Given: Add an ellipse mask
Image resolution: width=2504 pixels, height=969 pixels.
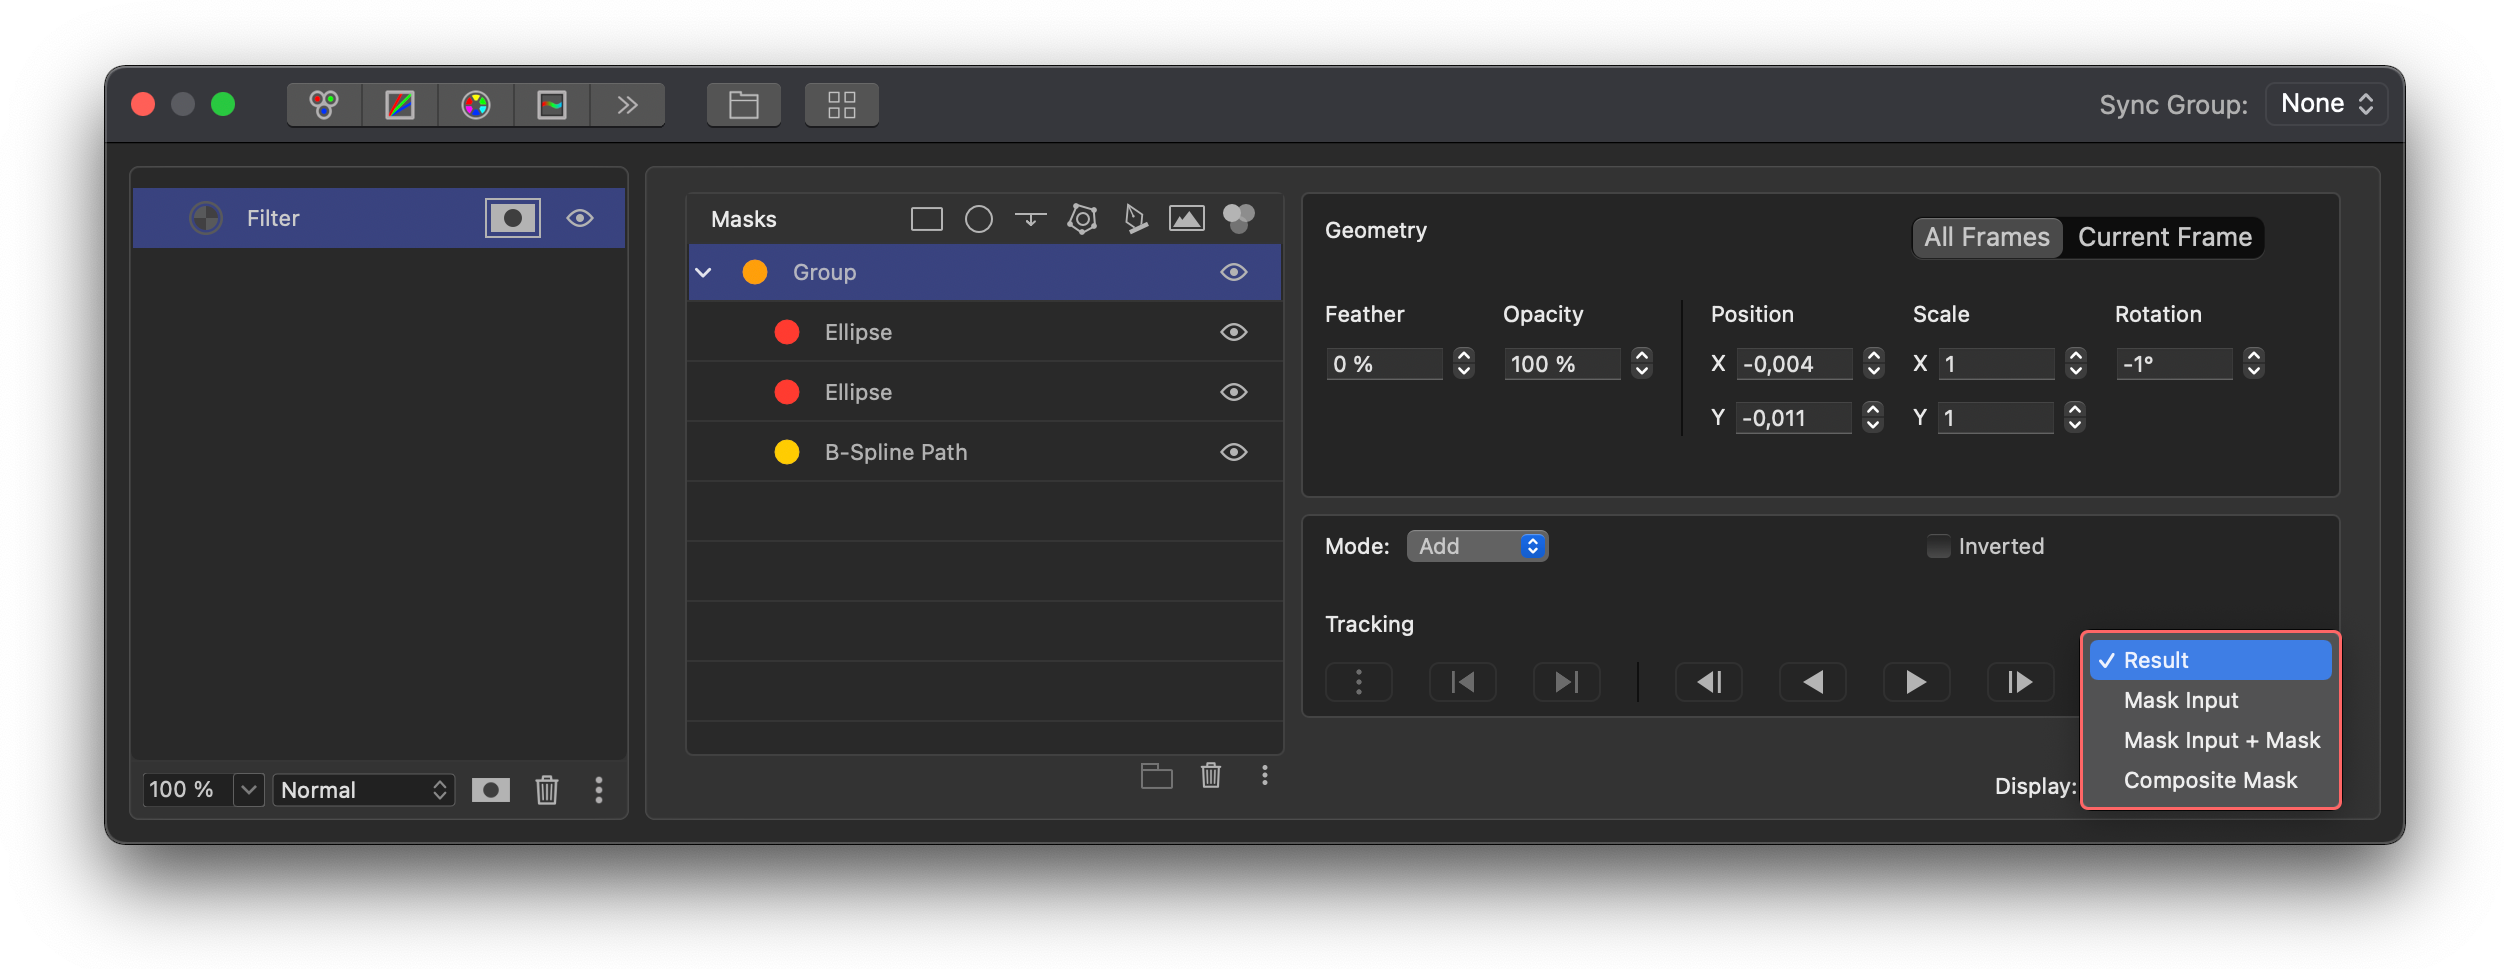Looking at the screenshot, I should [x=978, y=219].
